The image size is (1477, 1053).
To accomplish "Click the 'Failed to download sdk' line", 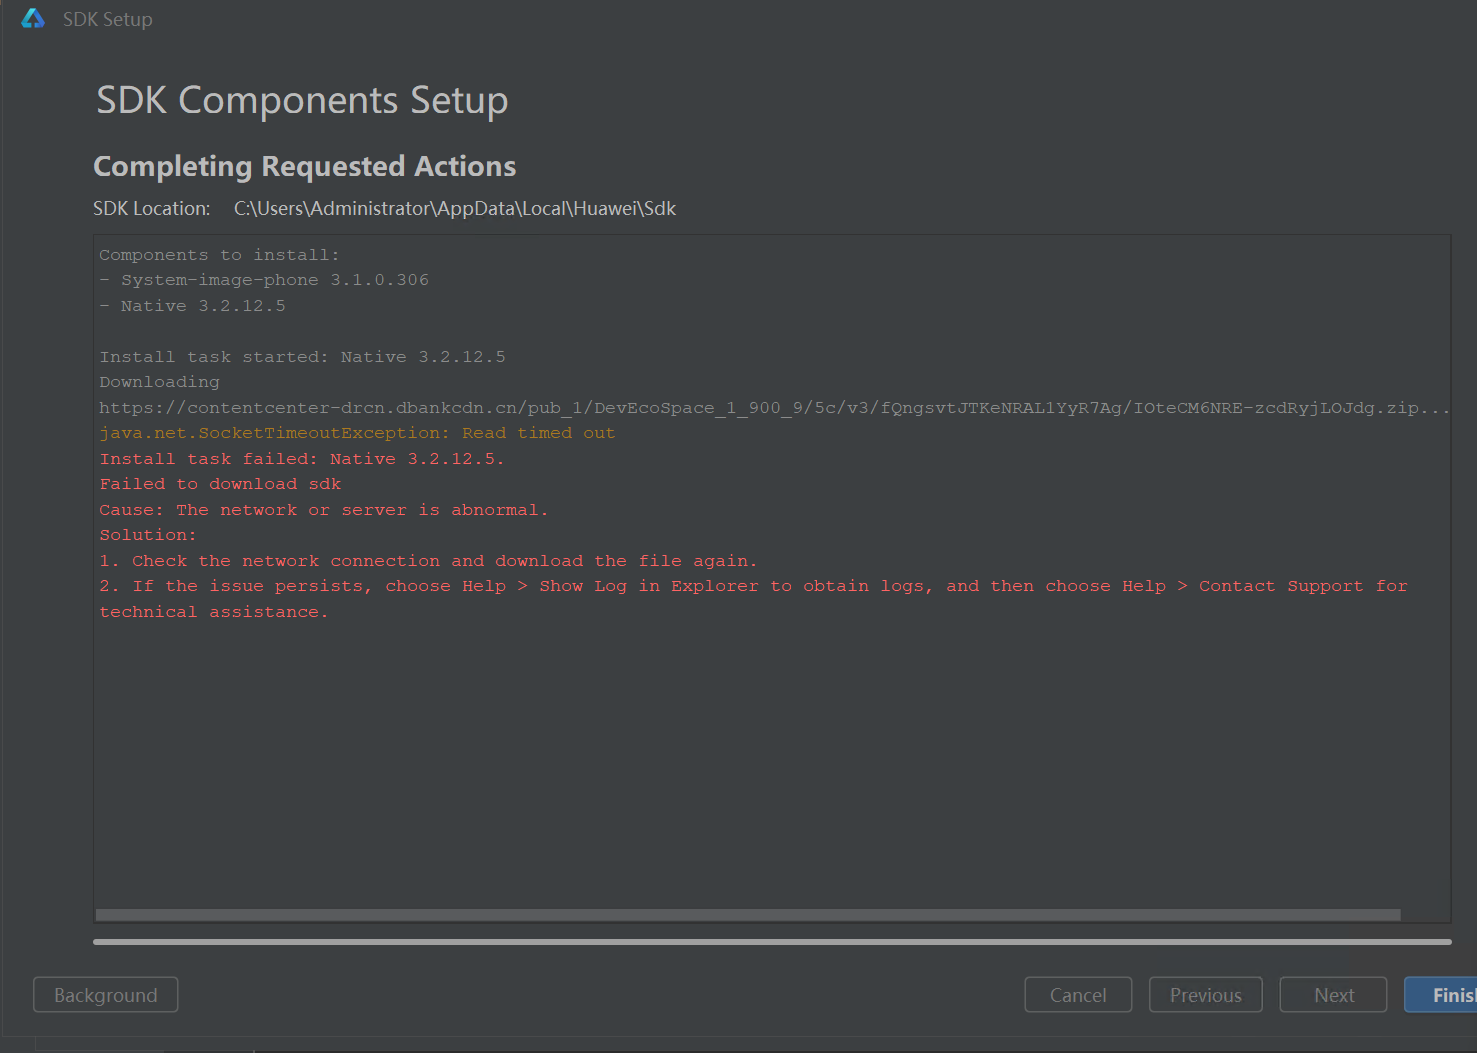I will pyautogui.click(x=220, y=484).
